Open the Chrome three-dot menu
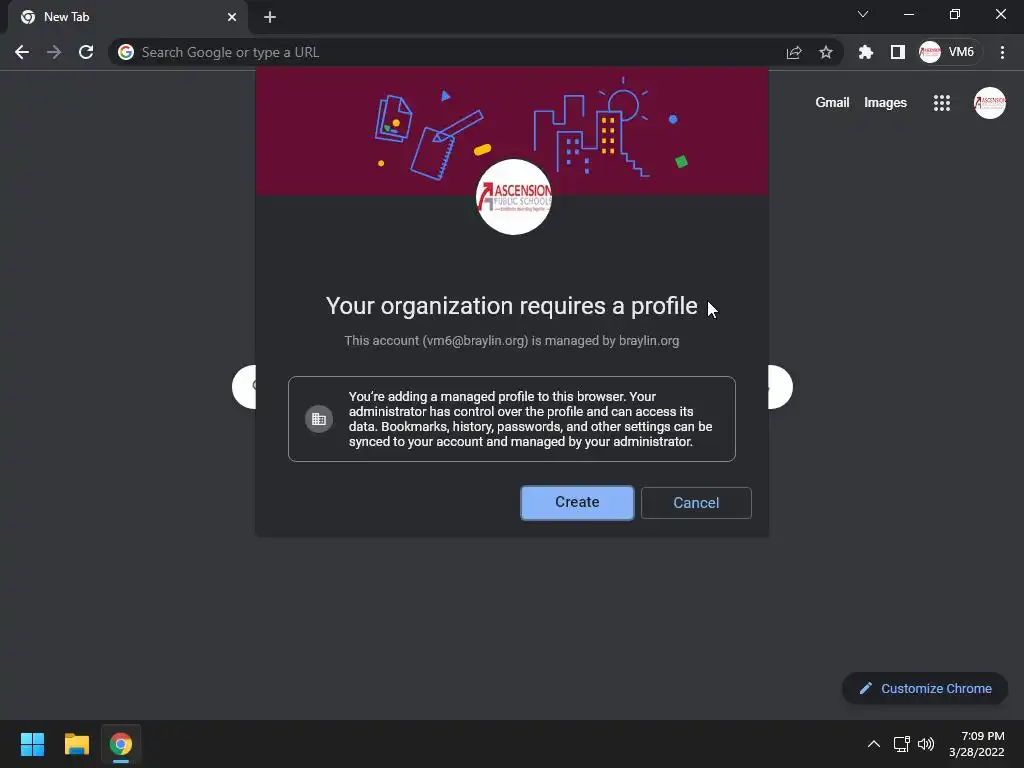The width and height of the screenshot is (1024, 768). pos(1002,52)
